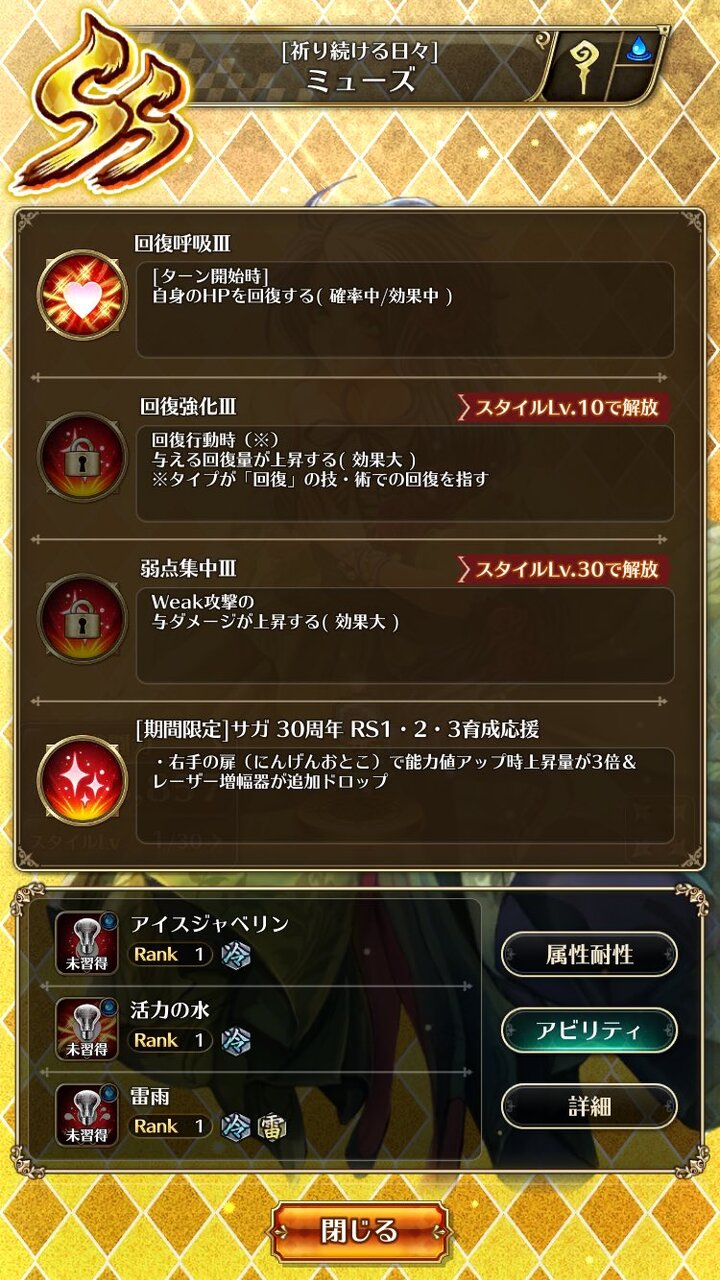Tap the スタイルLv.10で解放 unlock banner
The height and width of the screenshot is (1280, 720).
point(563,407)
